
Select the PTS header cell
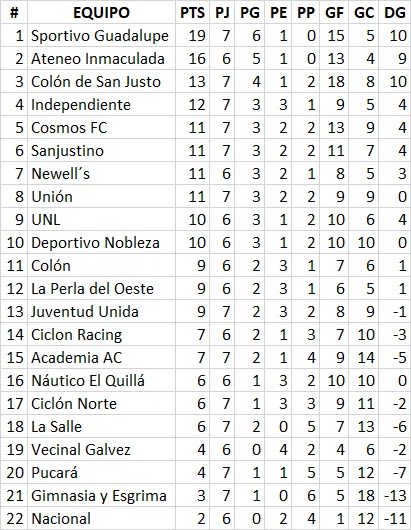click(x=192, y=13)
